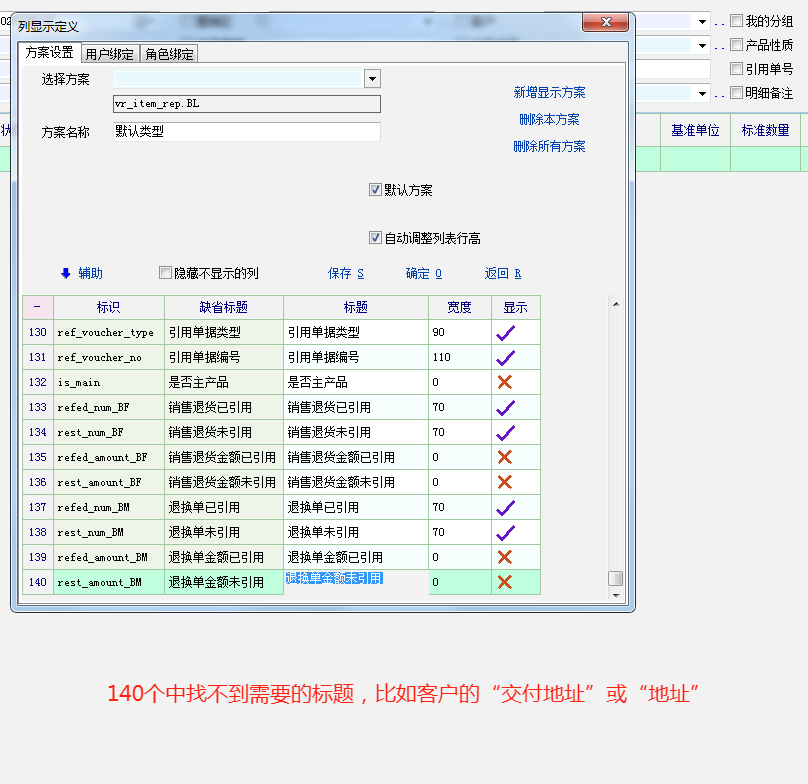Click the red X for row 140 rest_amount_BM
The height and width of the screenshot is (784, 808).
(505, 582)
